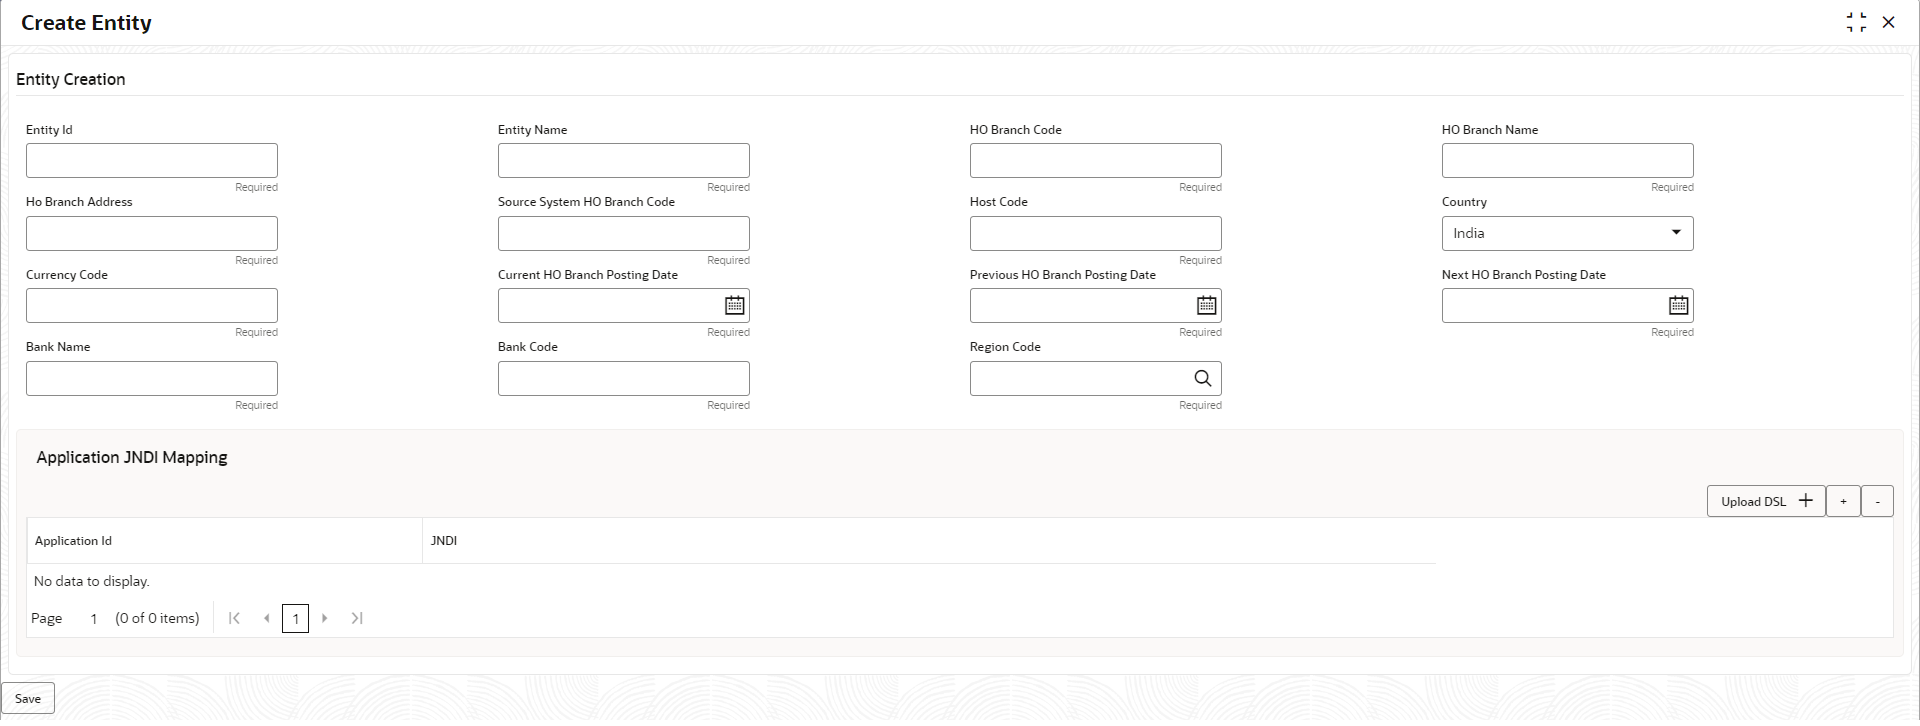Click the Region Code search icon

click(1203, 379)
